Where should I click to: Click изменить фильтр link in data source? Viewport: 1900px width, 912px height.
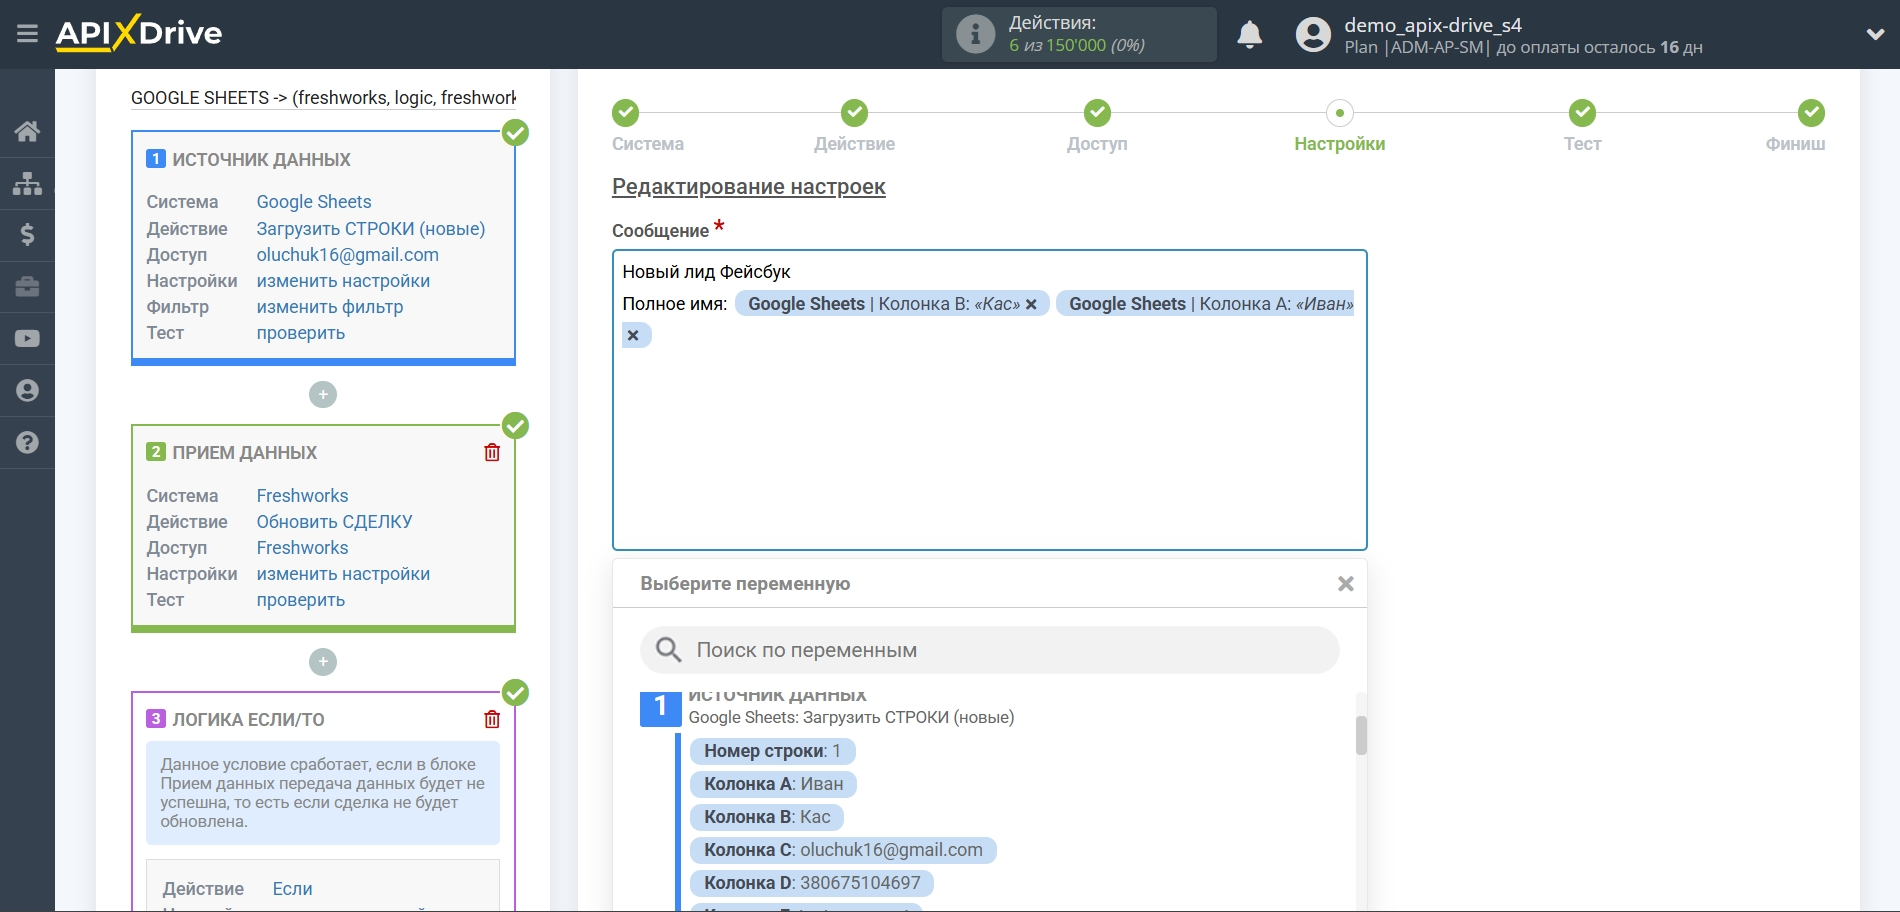[329, 307]
